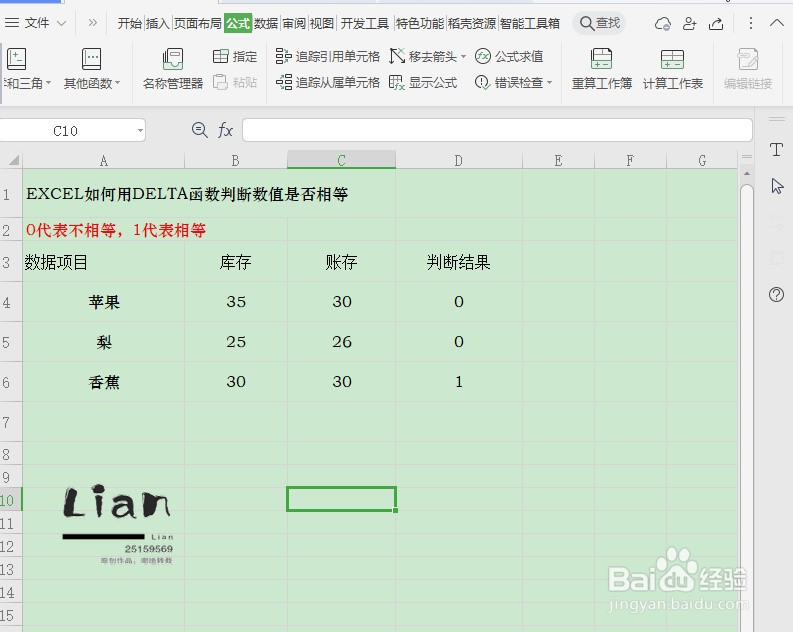Open the 视图 tab
Image resolution: width=793 pixels, height=632 pixels.
pos(322,23)
